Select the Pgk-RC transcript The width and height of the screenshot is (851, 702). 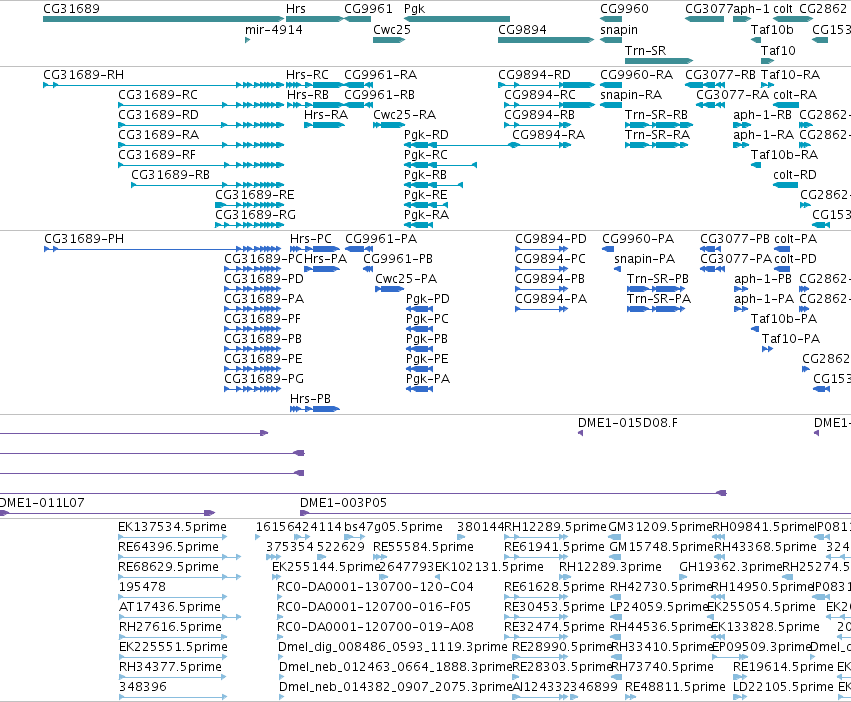(x=440, y=165)
